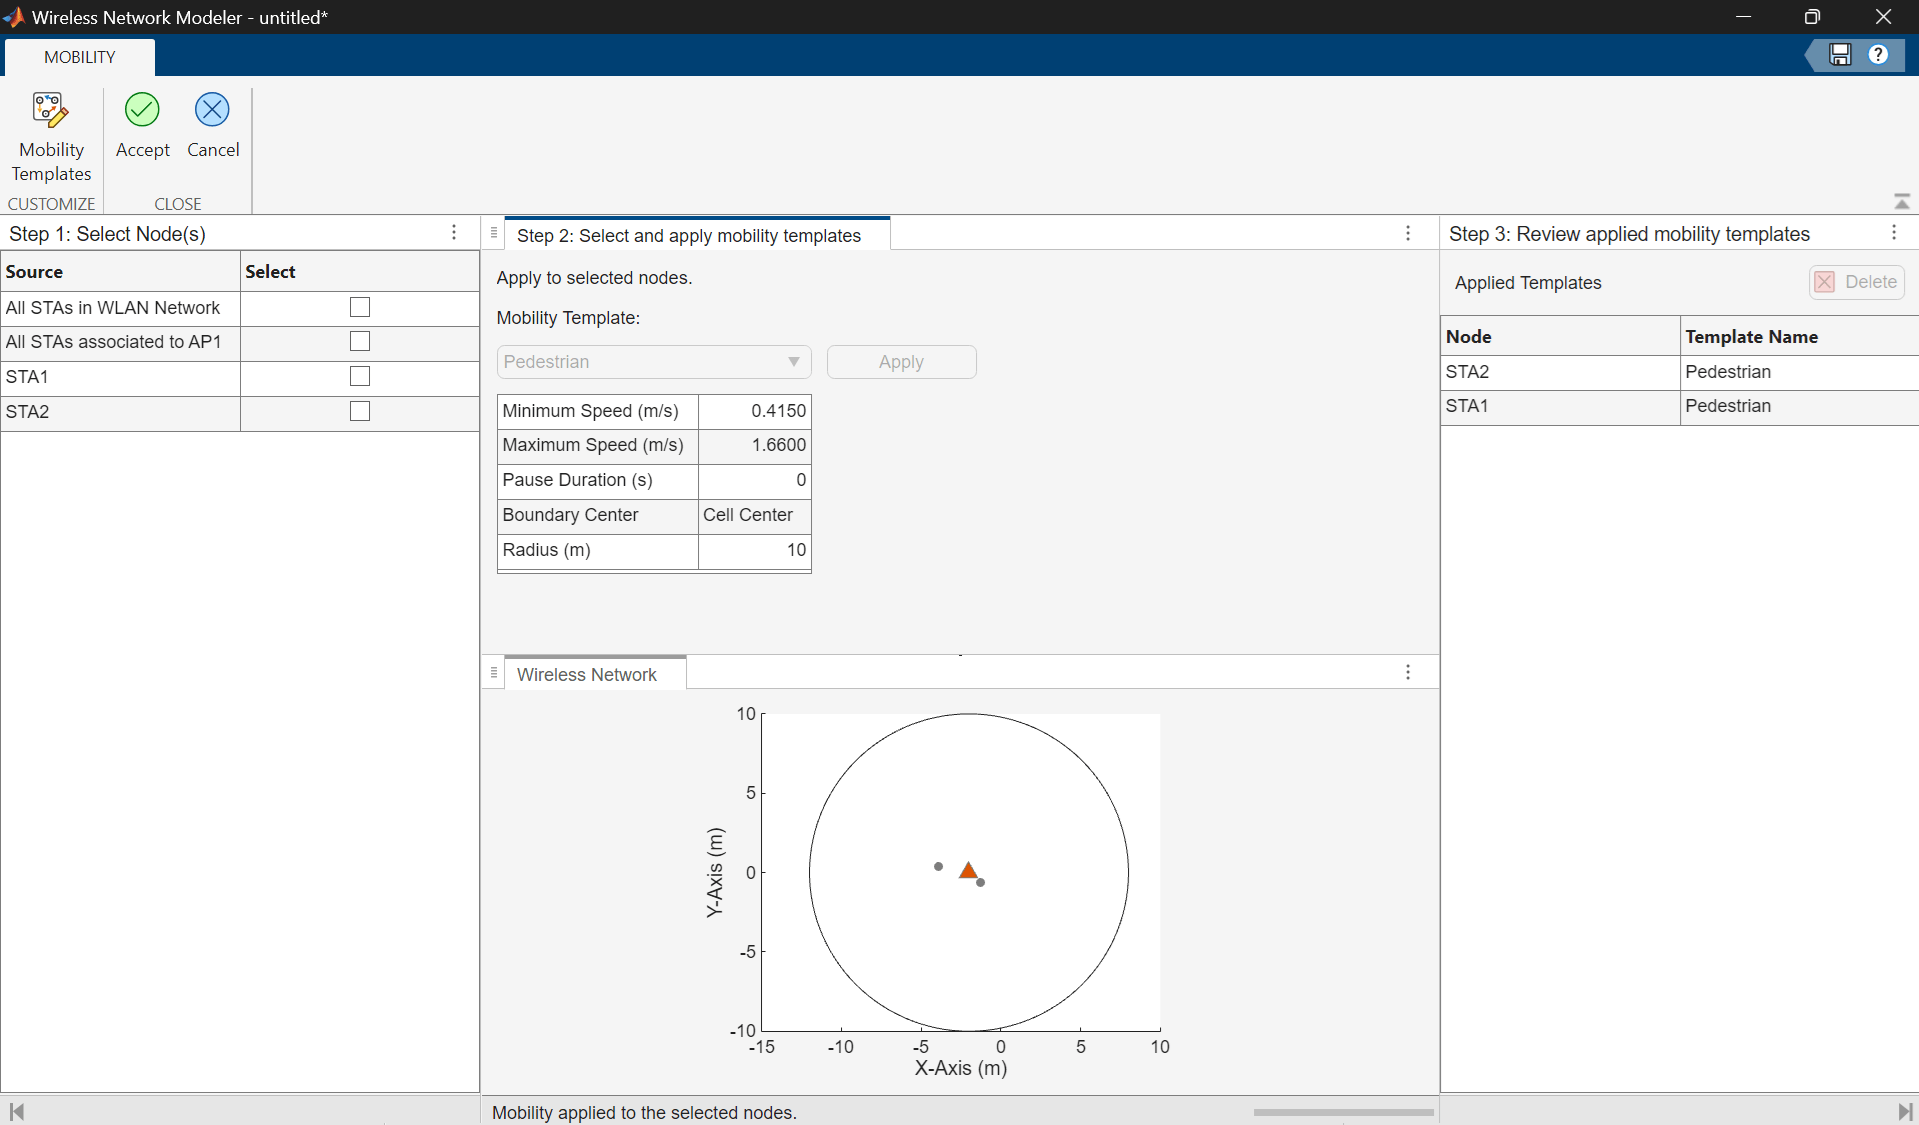Collapse the toolstrip using the arrow icon
The image size is (1919, 1125).
[x=1901, y=202]
